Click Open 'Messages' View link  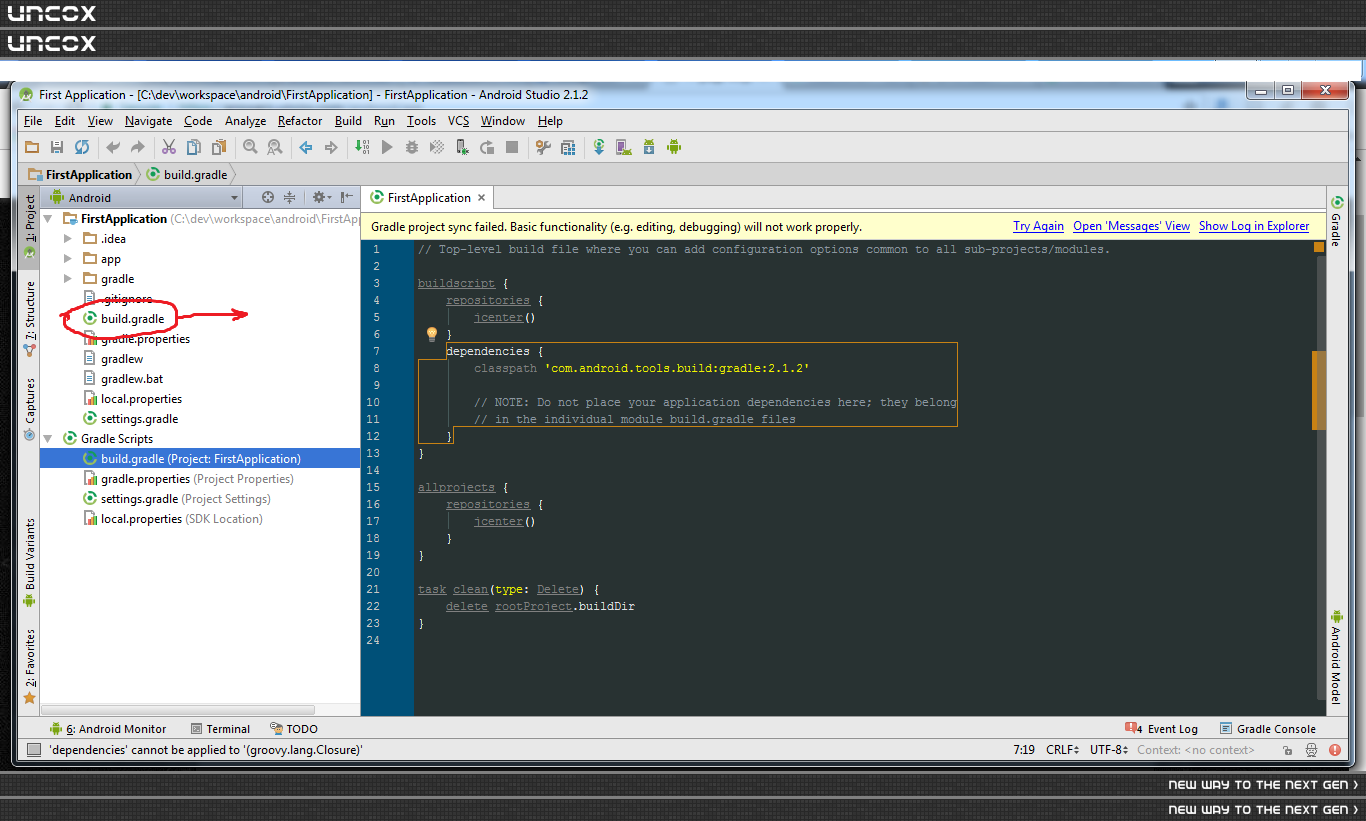1132,226
